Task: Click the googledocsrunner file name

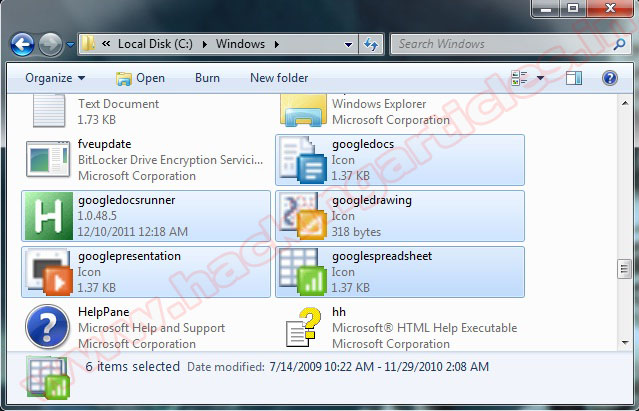Action: click(x=126, y=200)
